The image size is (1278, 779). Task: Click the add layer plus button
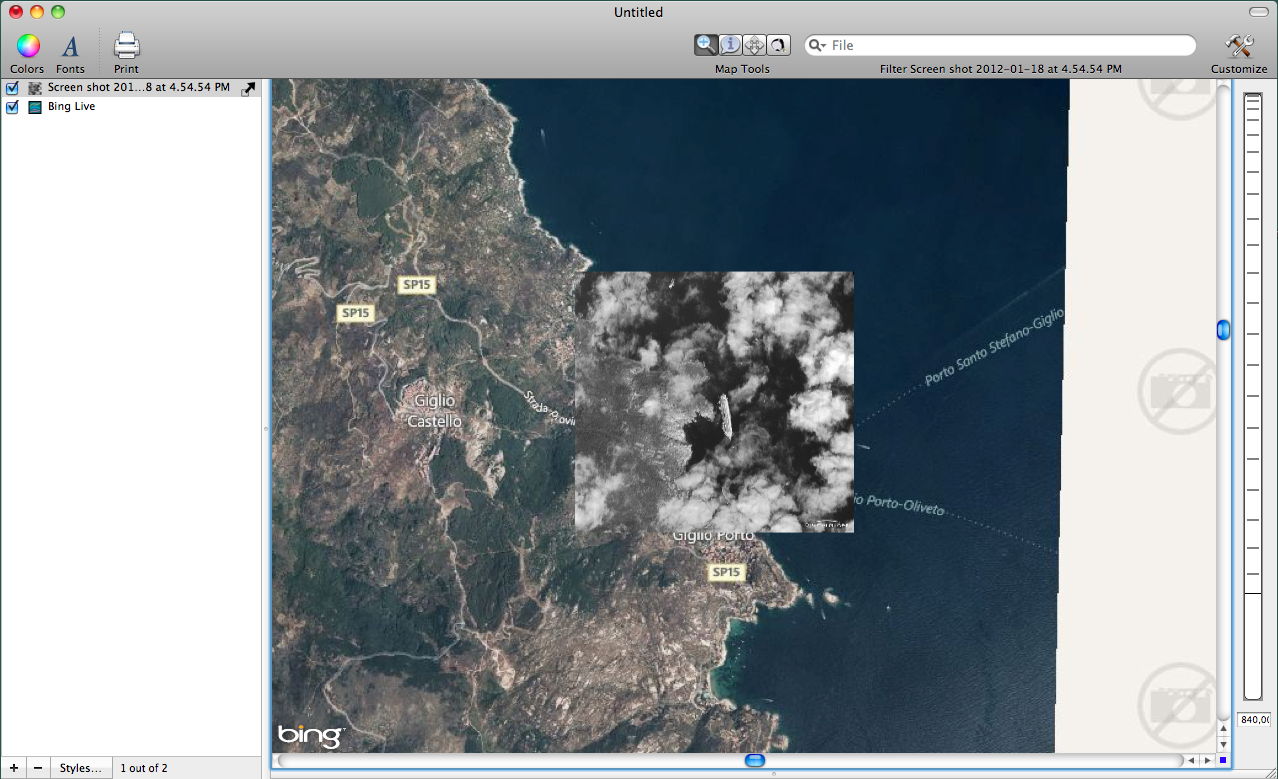coord(13,768)
